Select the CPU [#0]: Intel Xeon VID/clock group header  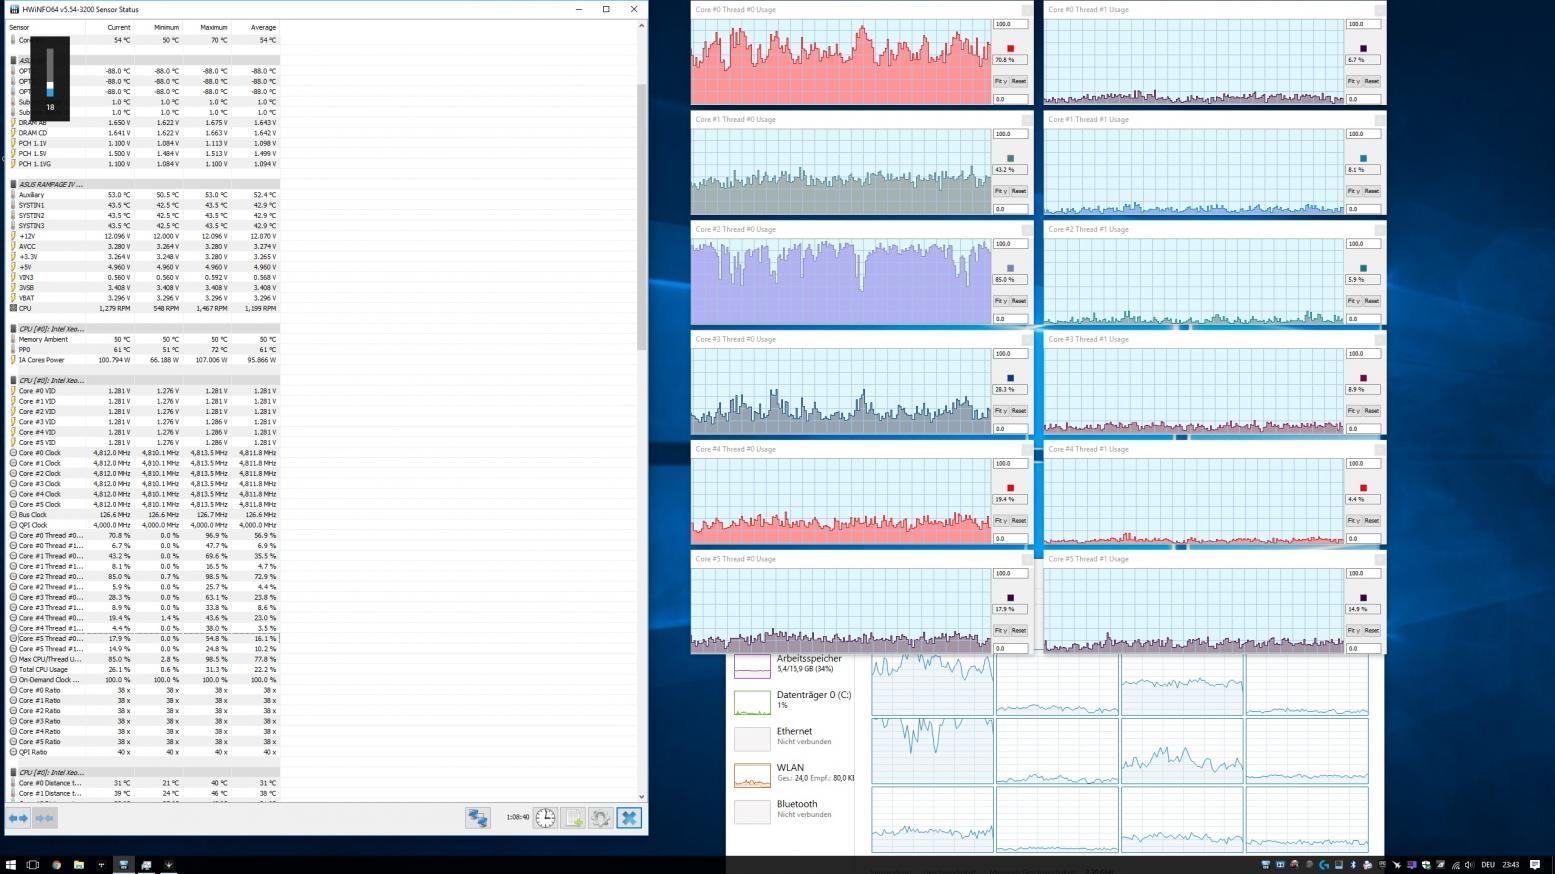tap(143, 380)
